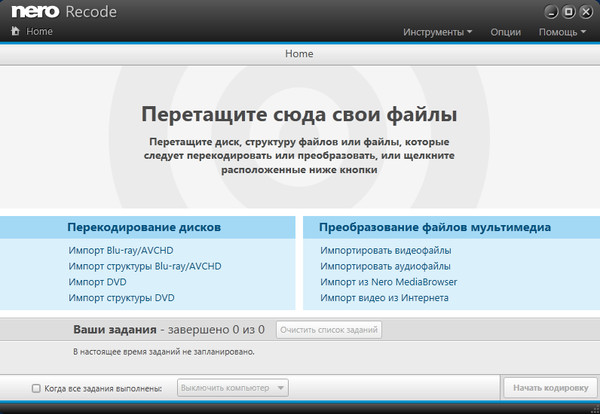The image size is (600, 414).
Task: Enable 'Когда все задания выполнены' checkbox
Action: pos(36,388)
